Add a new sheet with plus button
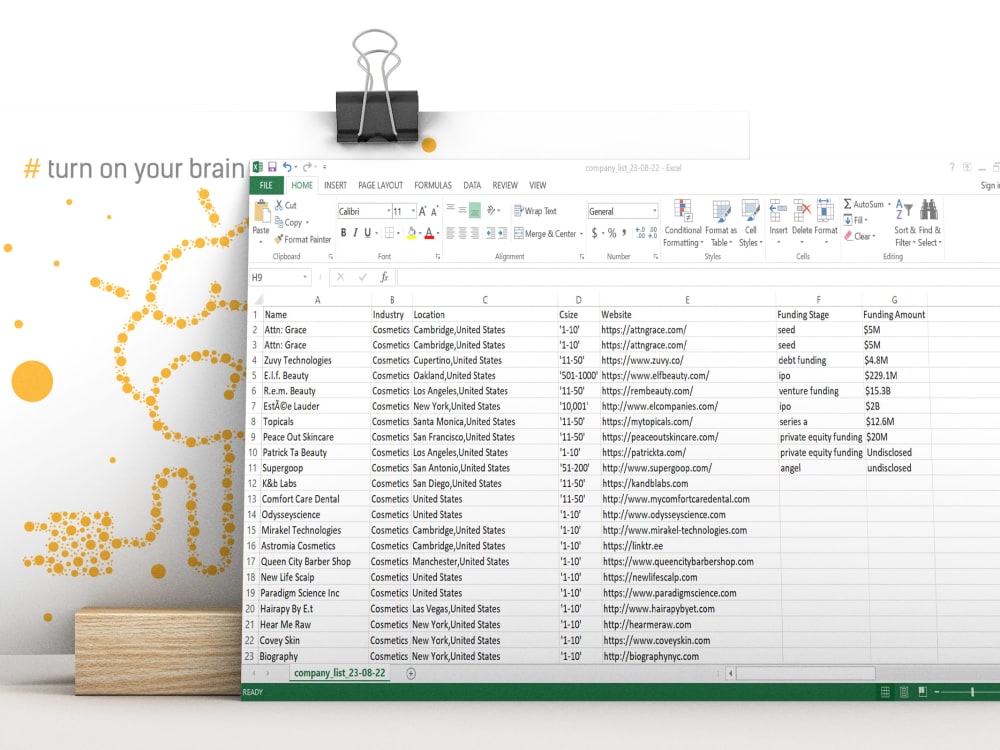The width and height of the screenshot is (1000, 750). click(411, 673)
